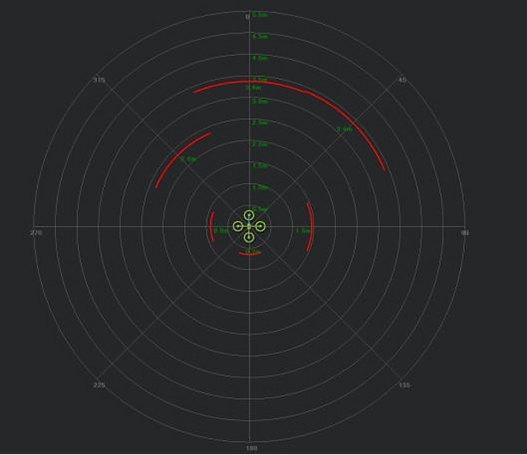Click the 315 degree bearing label
Viewport: 527px width, 455px height.
click(x=99, y=80)
